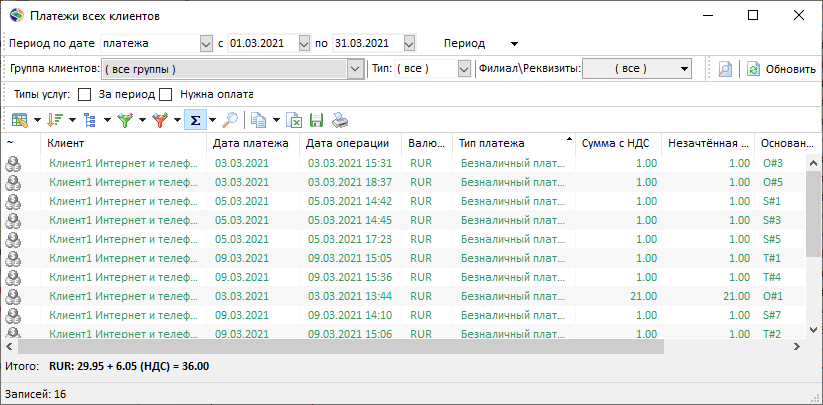Open the arrow next to copy icon
The width and height of the screenshot is (823, 405).
[x=276, y=121]
